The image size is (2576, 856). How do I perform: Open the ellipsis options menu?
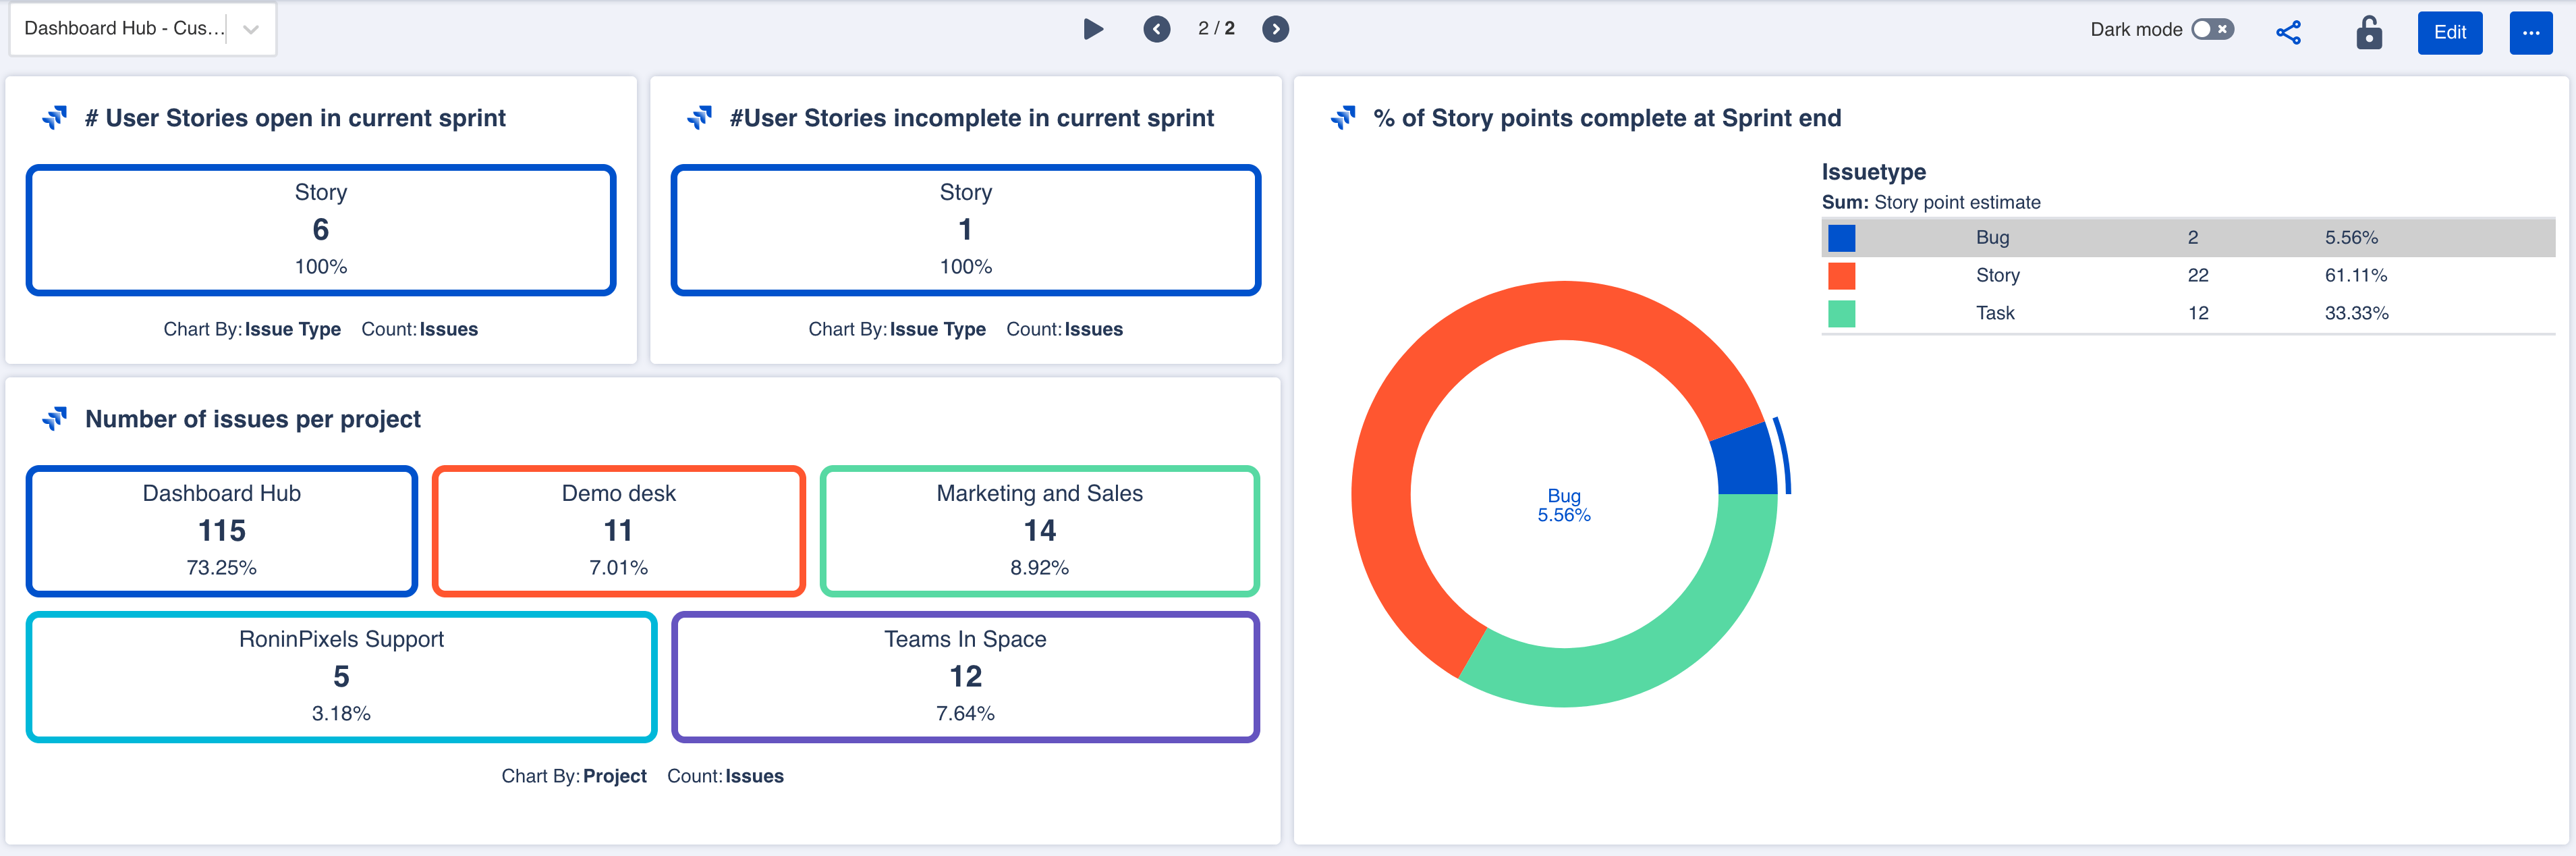click(x=2532, y=33)
